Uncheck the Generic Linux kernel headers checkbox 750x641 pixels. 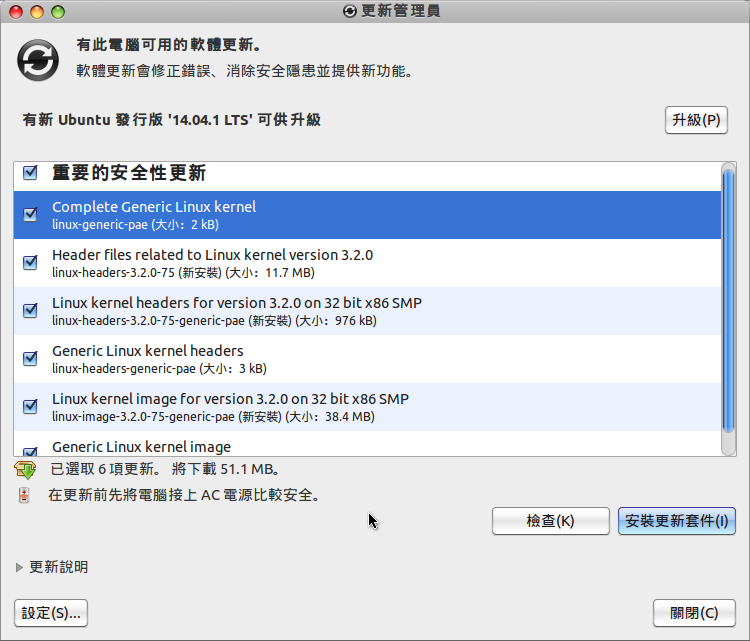pos(30,358)
